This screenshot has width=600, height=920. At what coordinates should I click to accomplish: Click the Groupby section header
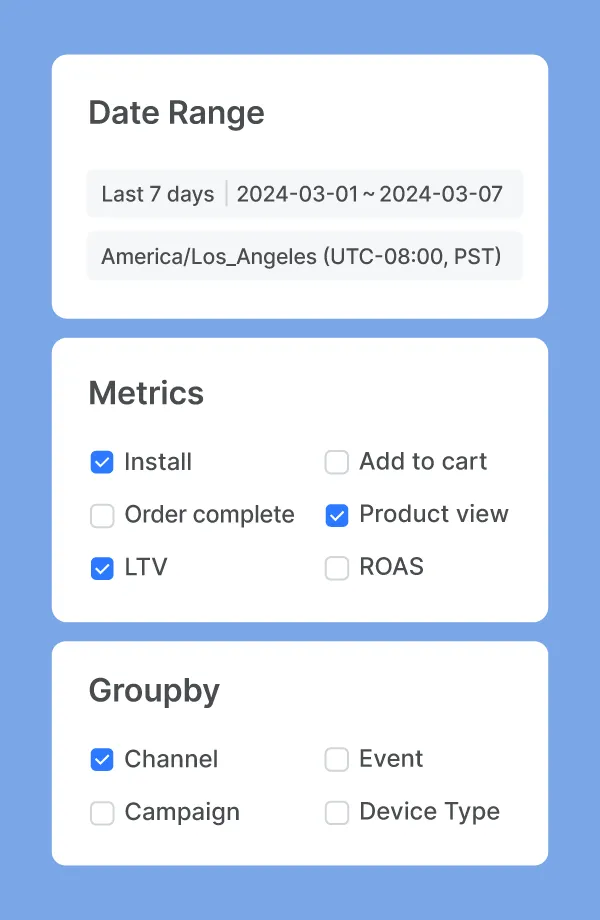[154, 690]
